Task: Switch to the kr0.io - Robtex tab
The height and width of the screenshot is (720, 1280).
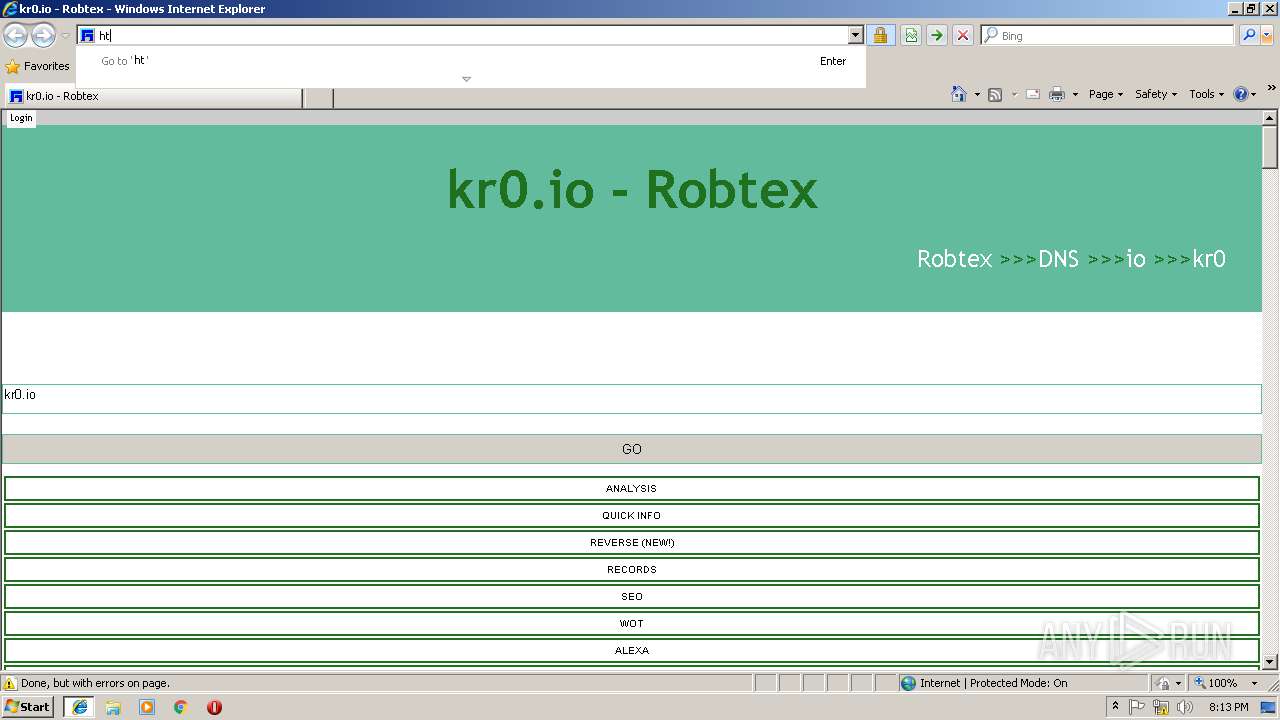Action: (153, 97)
